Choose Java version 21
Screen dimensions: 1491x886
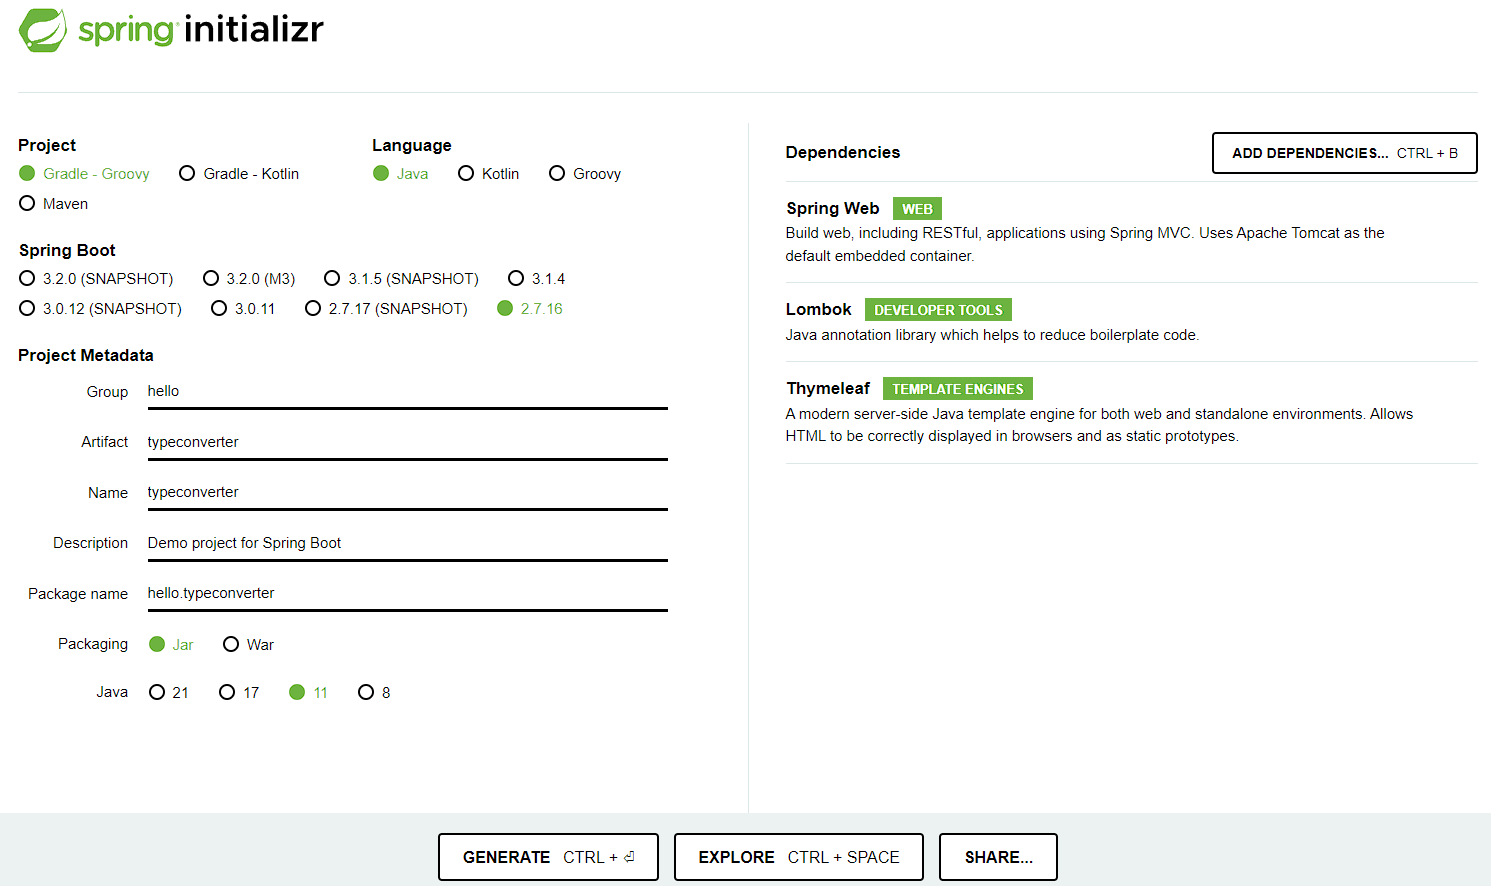pos(168,693)
